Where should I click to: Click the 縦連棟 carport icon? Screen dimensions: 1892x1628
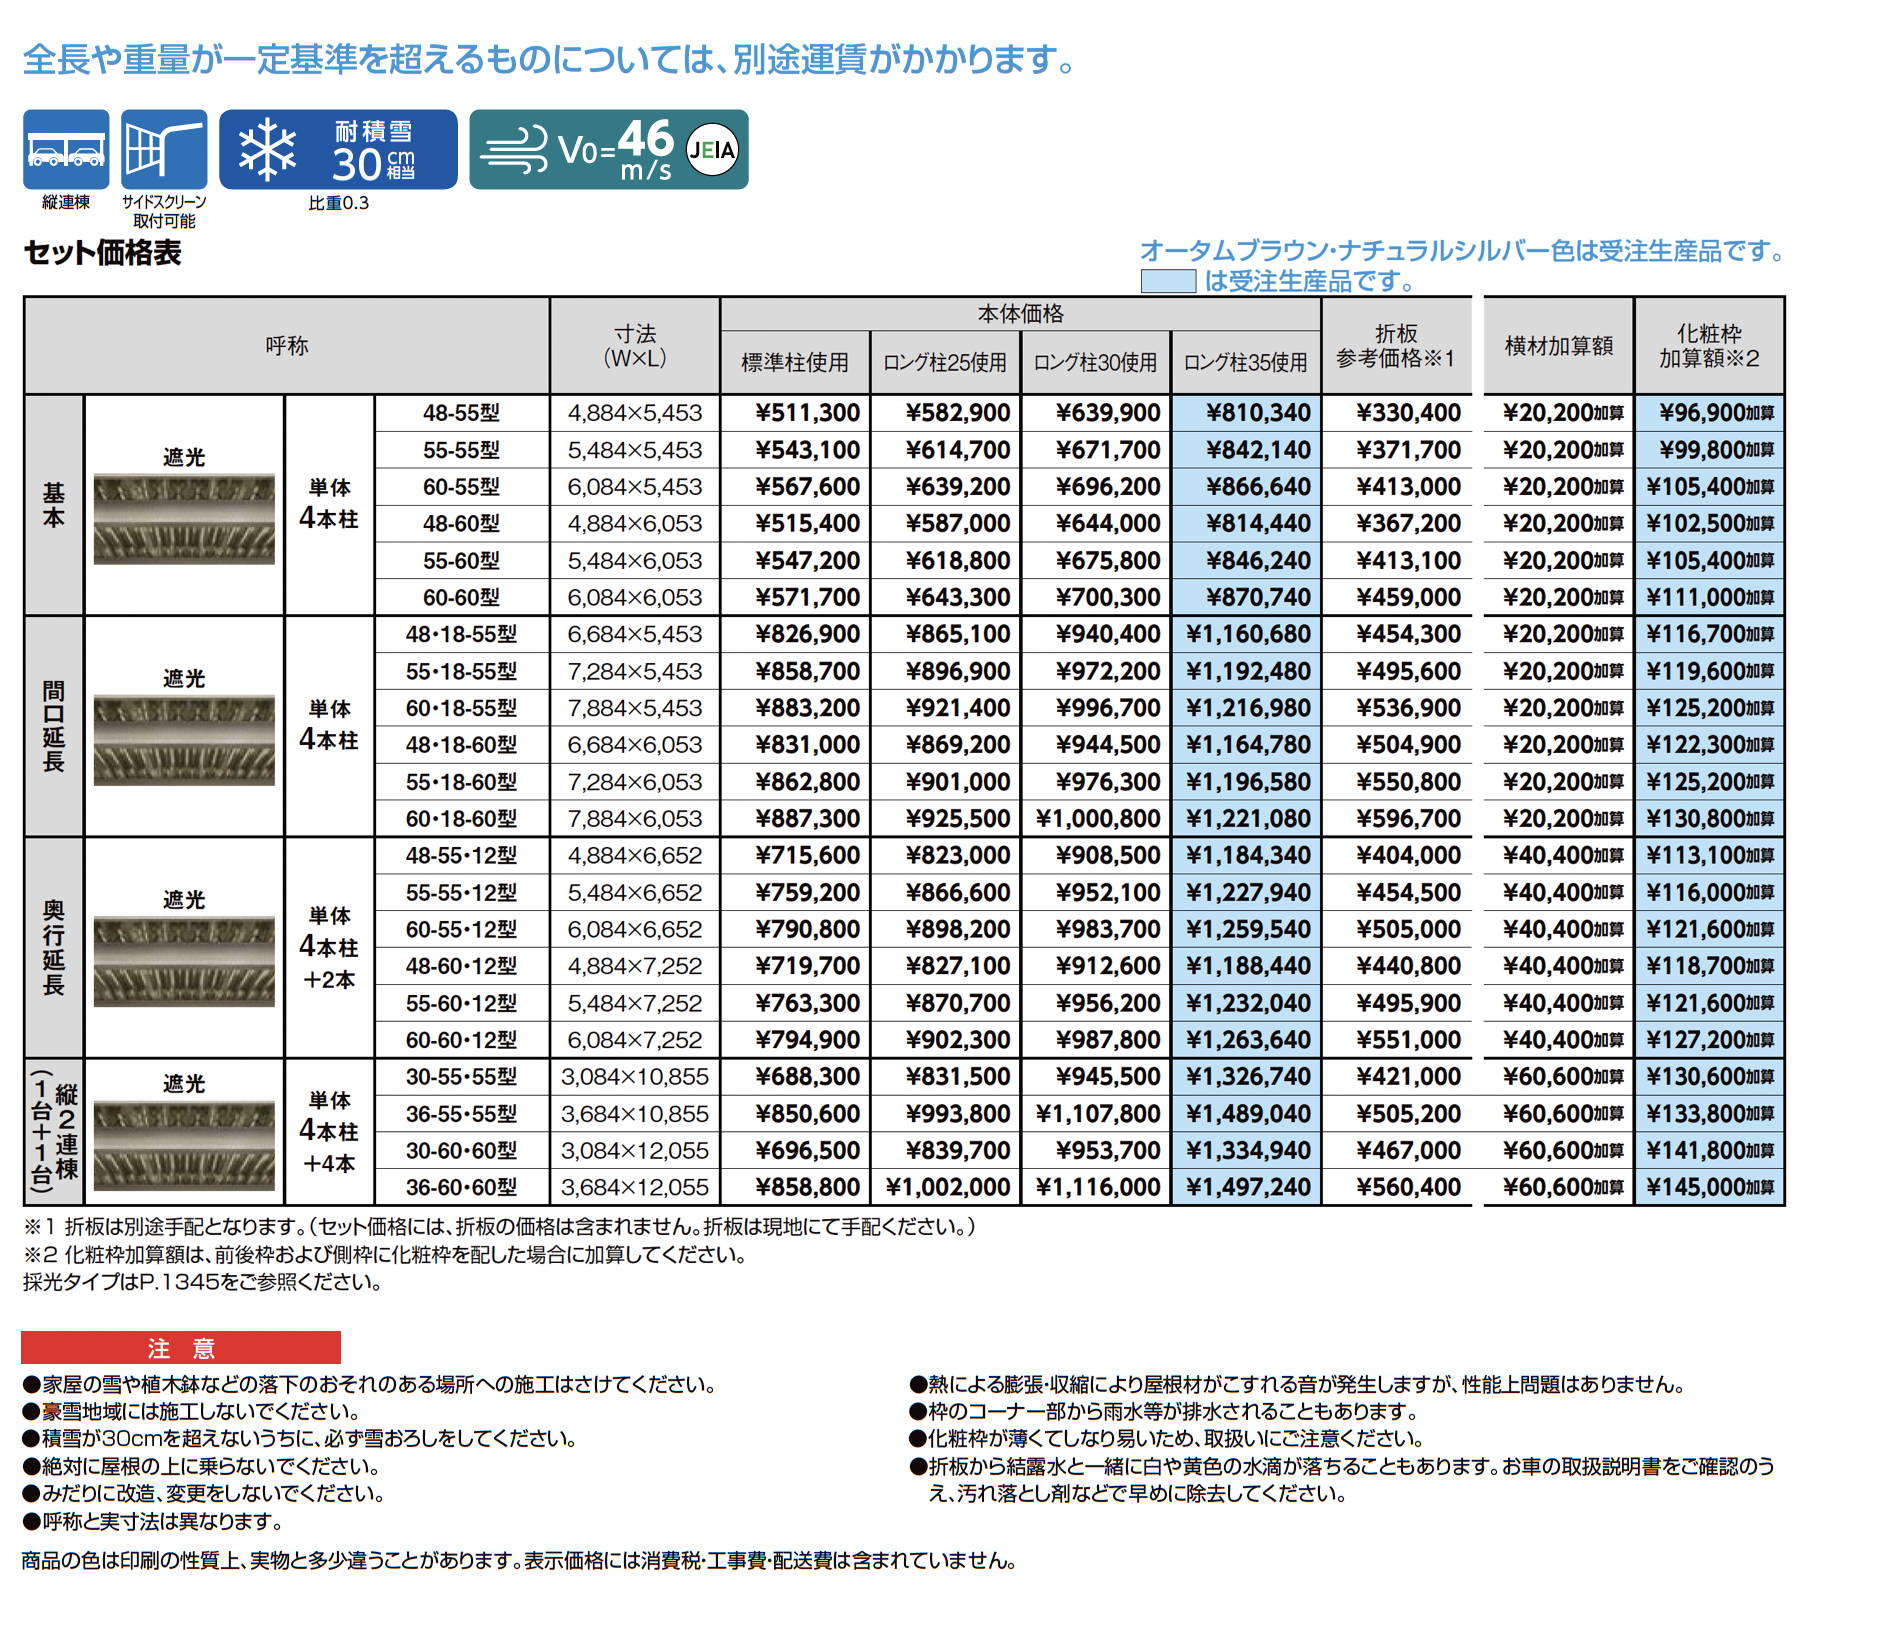66,150
